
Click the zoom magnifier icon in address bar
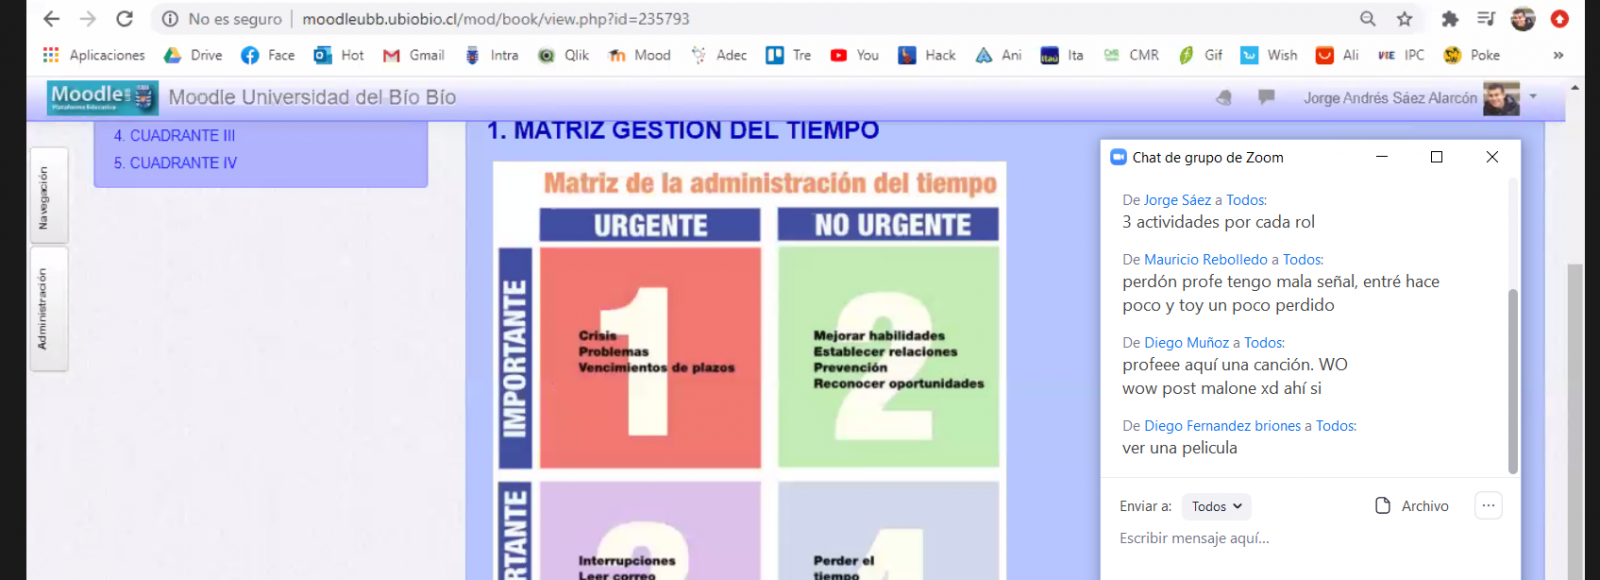[x=1367, y=19]
